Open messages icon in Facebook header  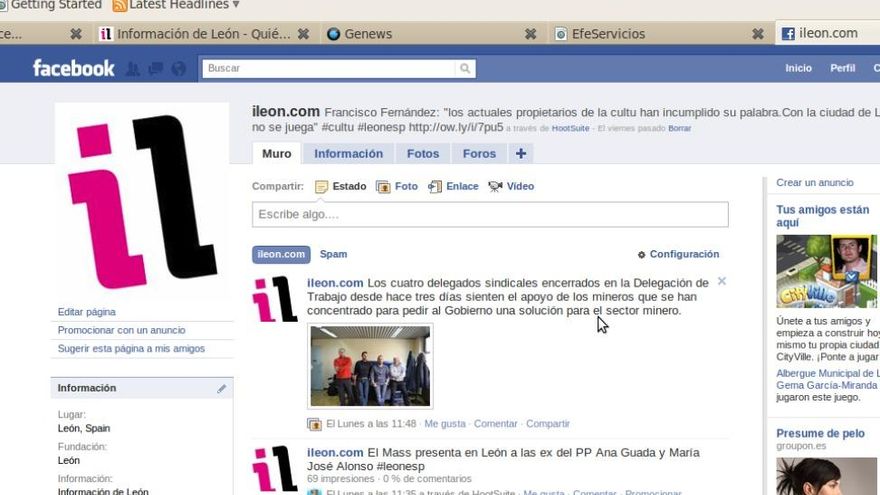[x=155, y=68]
